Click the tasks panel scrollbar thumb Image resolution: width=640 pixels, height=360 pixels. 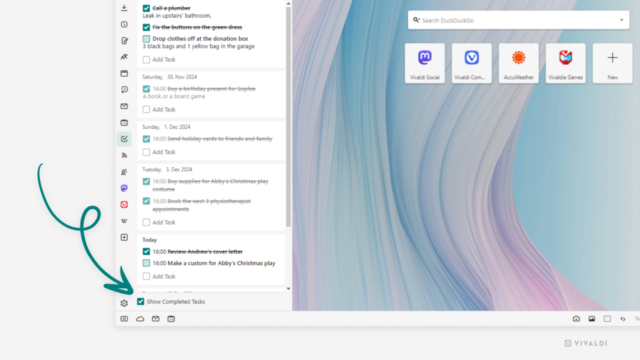(x=288, y=116)
